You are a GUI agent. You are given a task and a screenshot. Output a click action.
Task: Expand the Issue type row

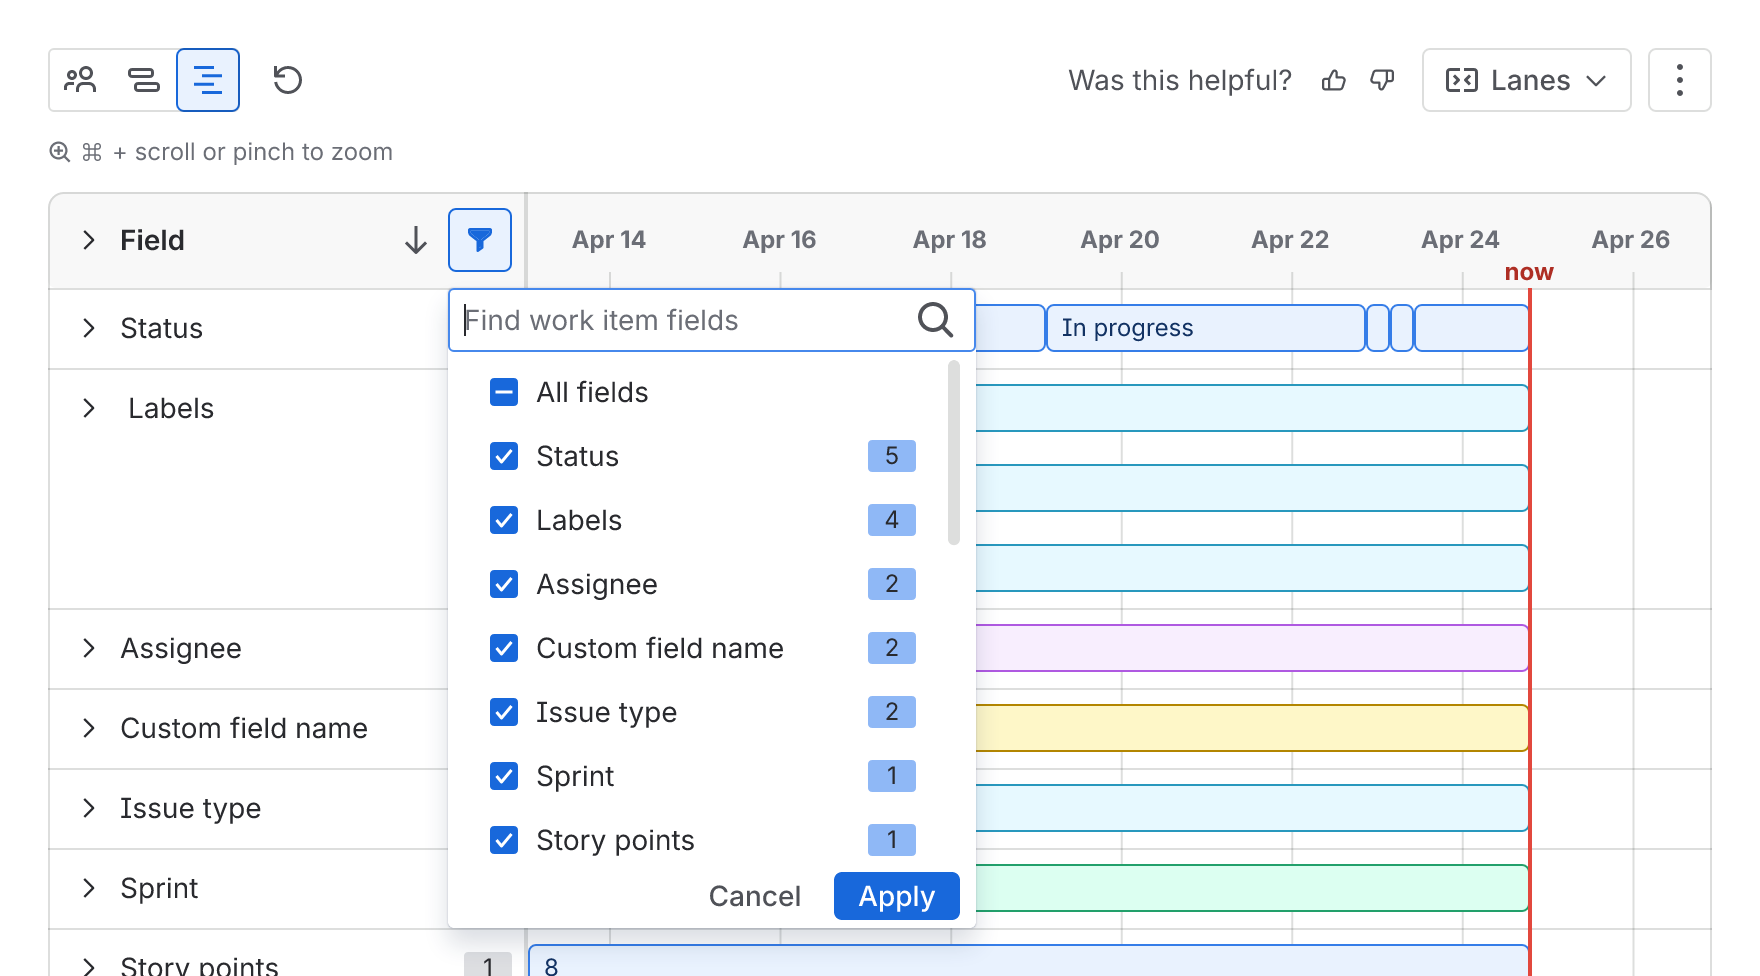click(89, 808)
